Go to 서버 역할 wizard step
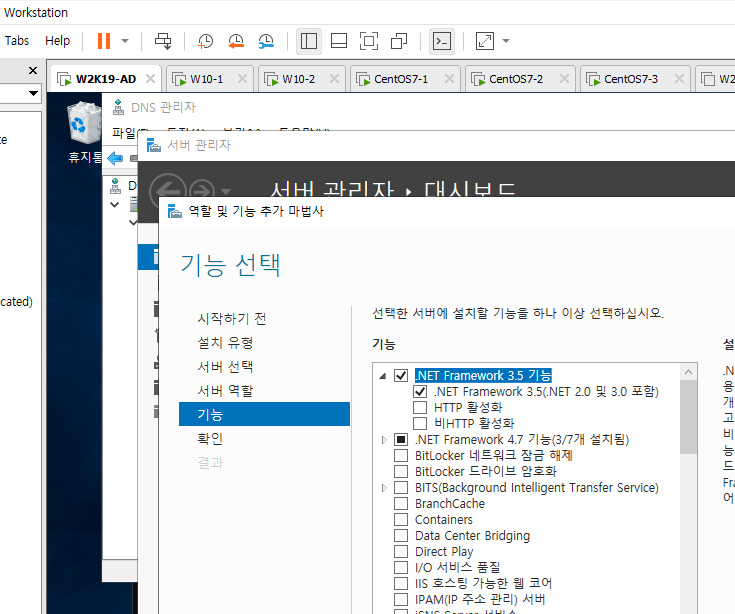 (x=225, y=390)
